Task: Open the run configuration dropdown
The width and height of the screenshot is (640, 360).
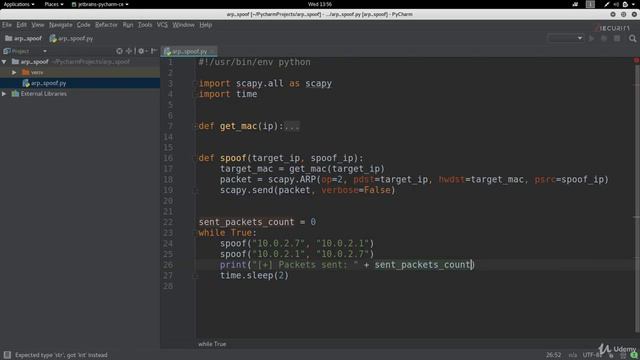Action: [566, 38]
